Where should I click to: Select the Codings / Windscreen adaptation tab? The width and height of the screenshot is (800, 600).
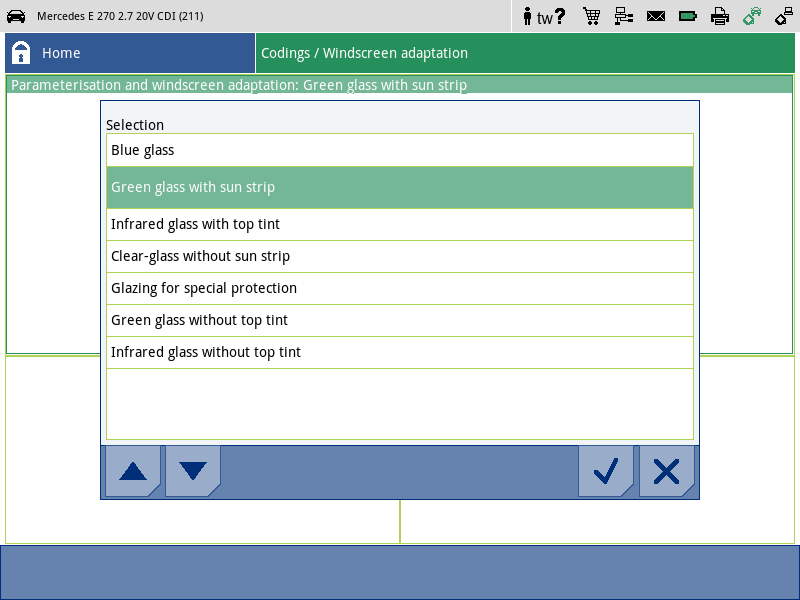click(367, 52)
